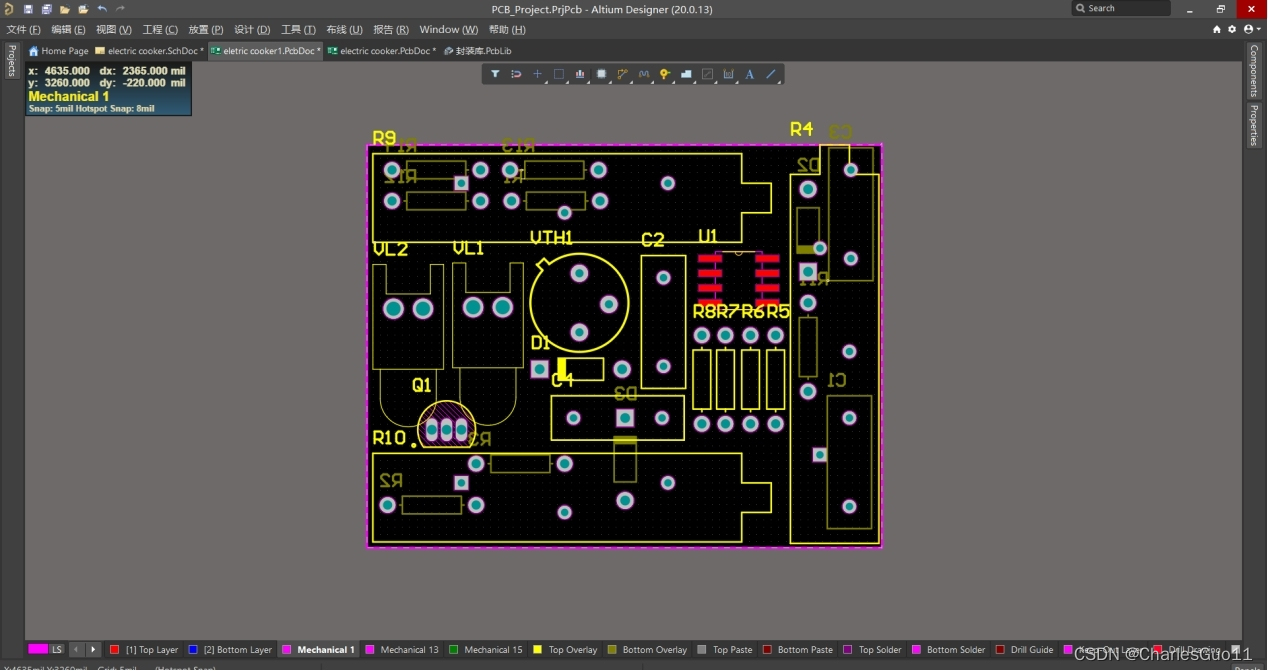Viewport: 1268px width, 671px height.
Task: Open the 报告 (R) menu
Action: [x=390, y=30]
